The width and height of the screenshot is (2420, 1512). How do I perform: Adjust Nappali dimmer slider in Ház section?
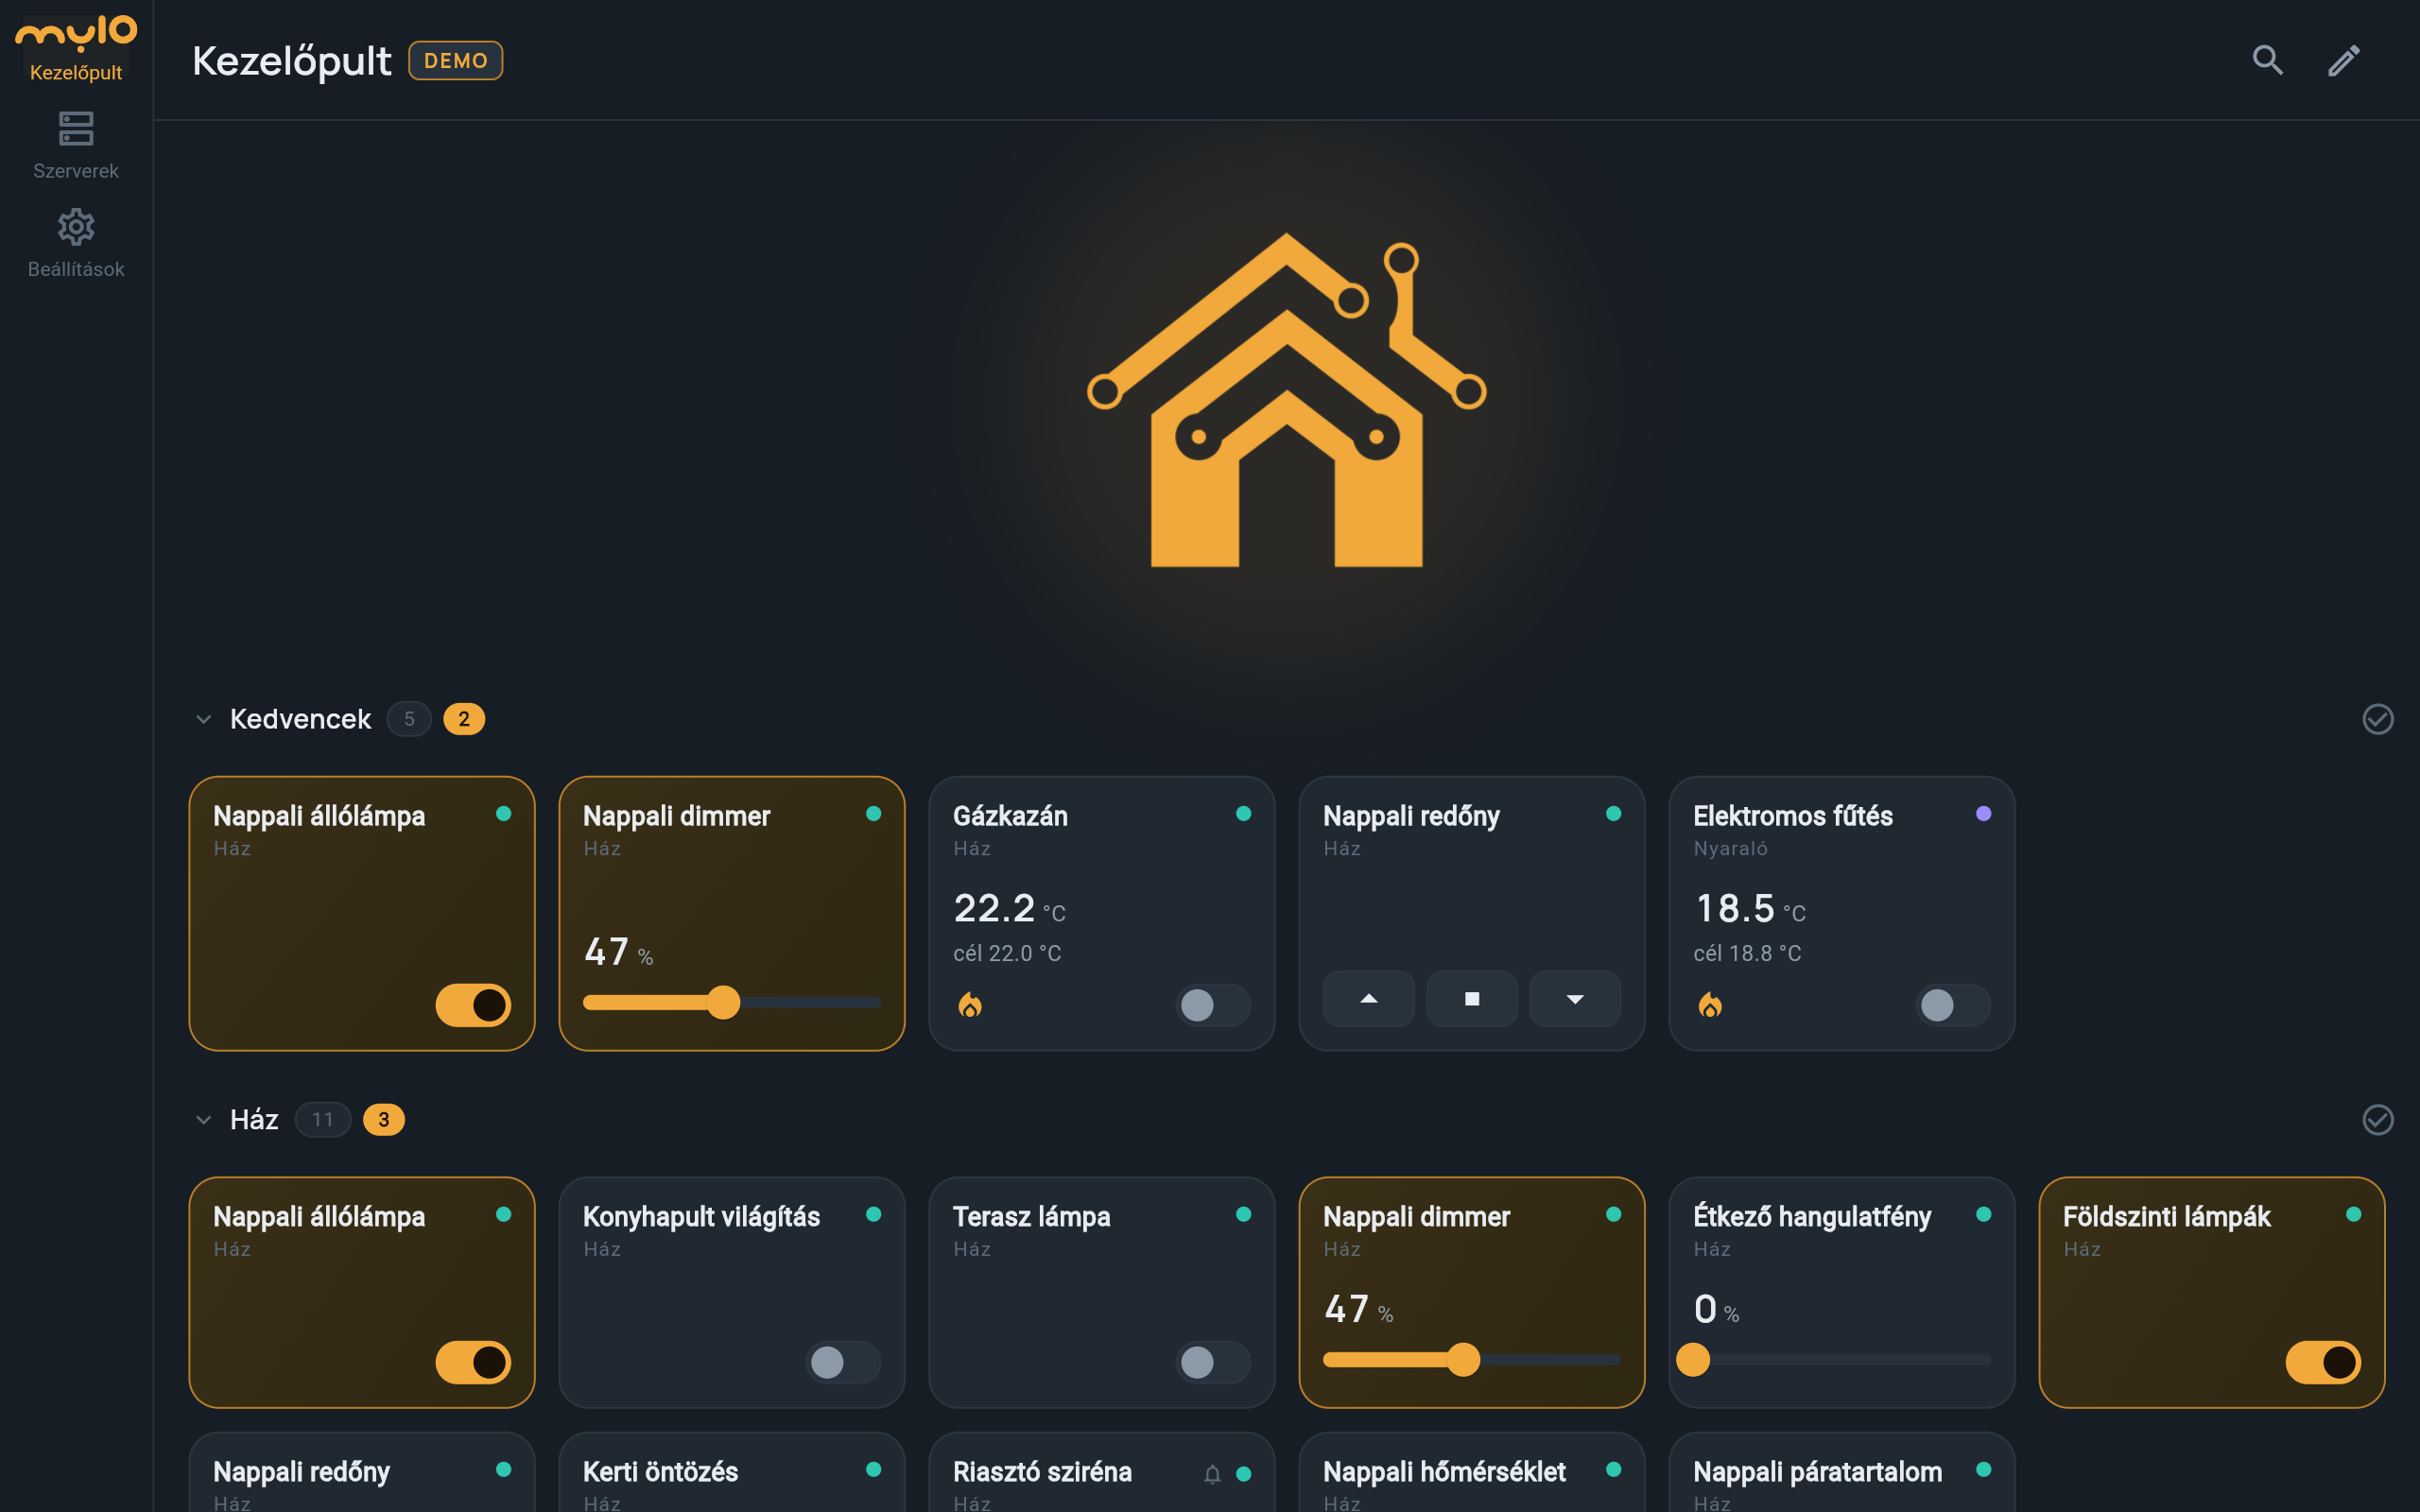click(x=1472, y=1359)
